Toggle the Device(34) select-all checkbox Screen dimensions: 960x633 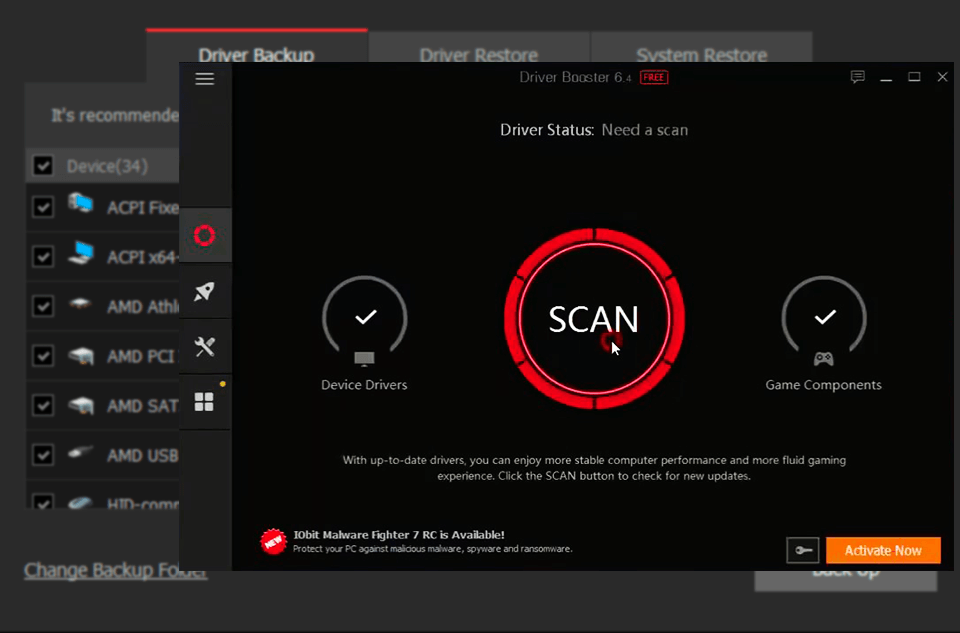click(43, 165)
